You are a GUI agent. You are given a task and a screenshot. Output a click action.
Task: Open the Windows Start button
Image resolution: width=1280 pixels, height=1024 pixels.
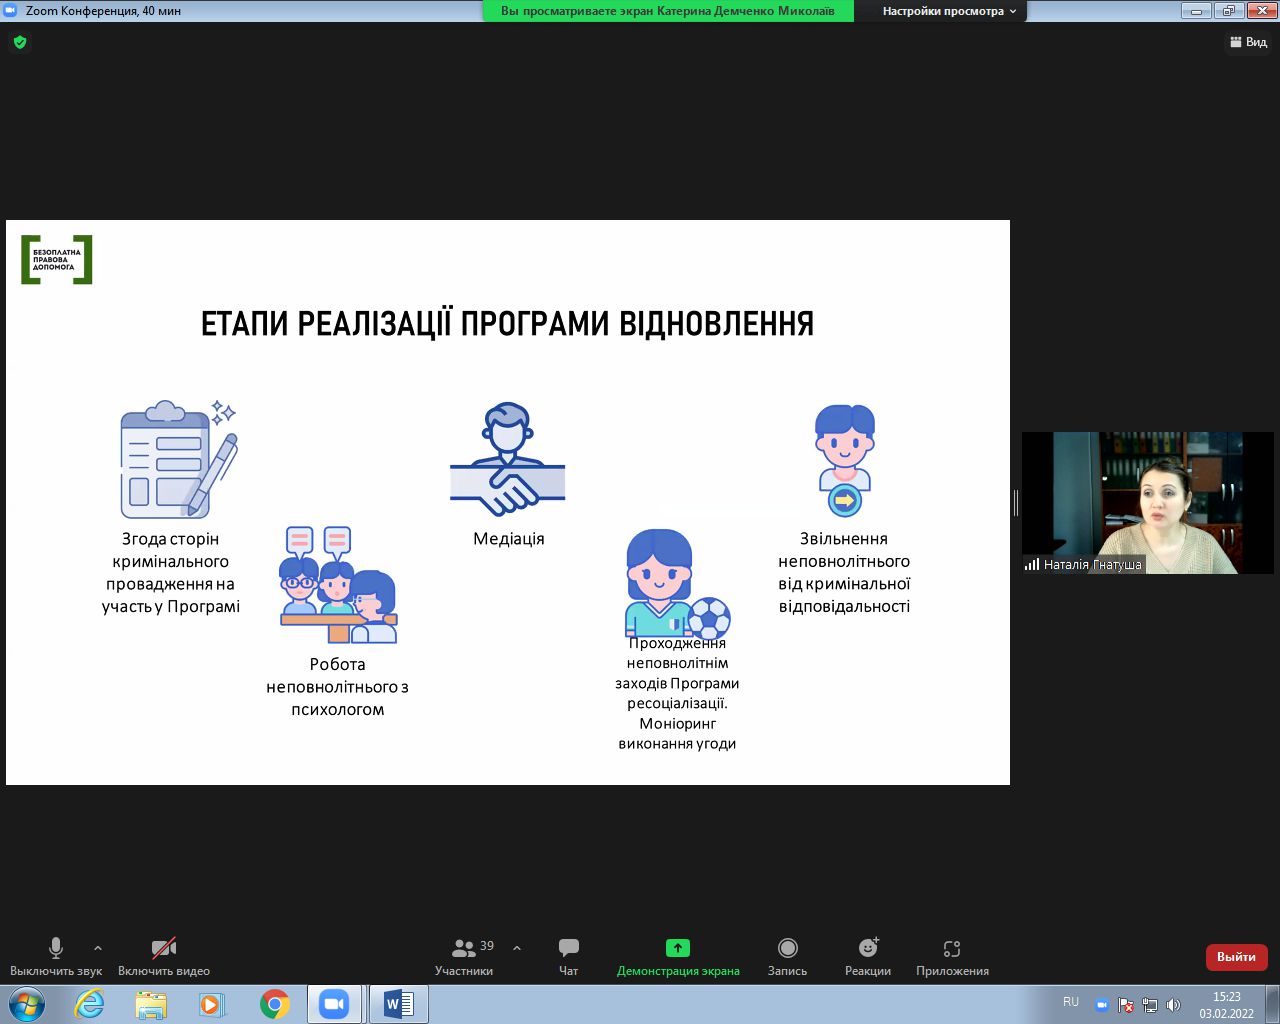pyautogui.click(x=27, y=1004)
